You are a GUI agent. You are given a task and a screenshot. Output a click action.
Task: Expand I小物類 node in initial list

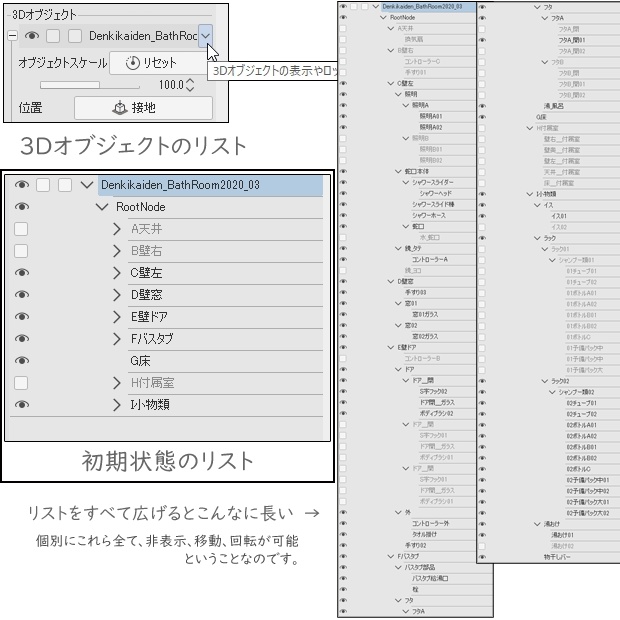click(x=117, y=405)
